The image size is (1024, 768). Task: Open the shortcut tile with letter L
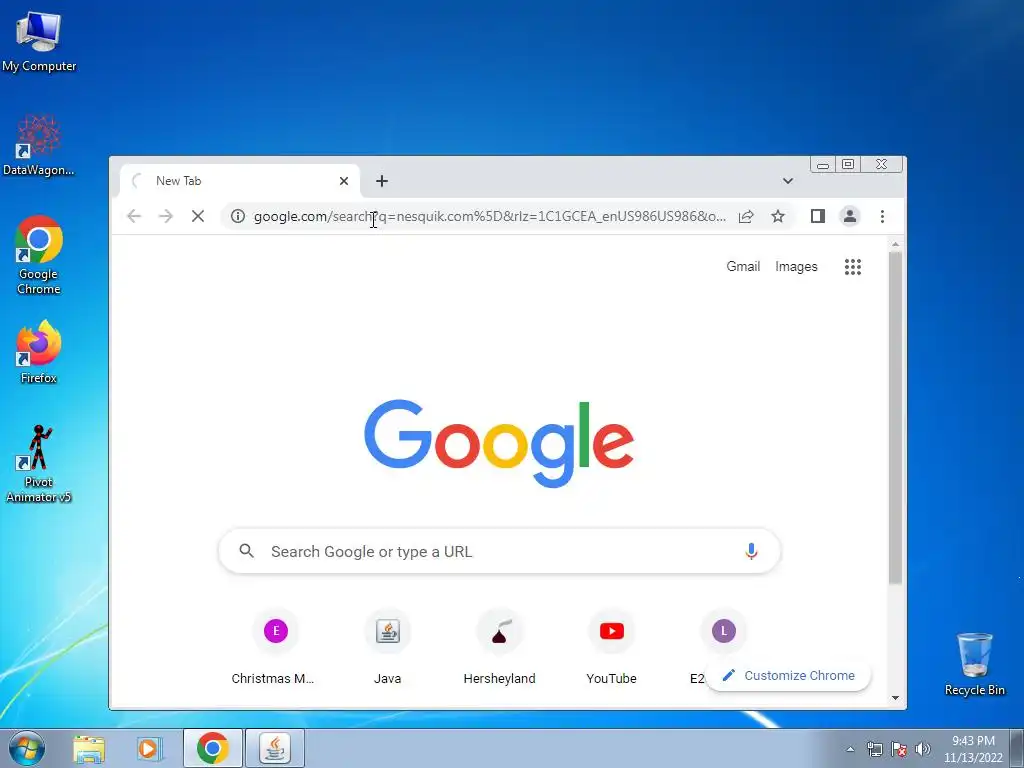[724, 631]
